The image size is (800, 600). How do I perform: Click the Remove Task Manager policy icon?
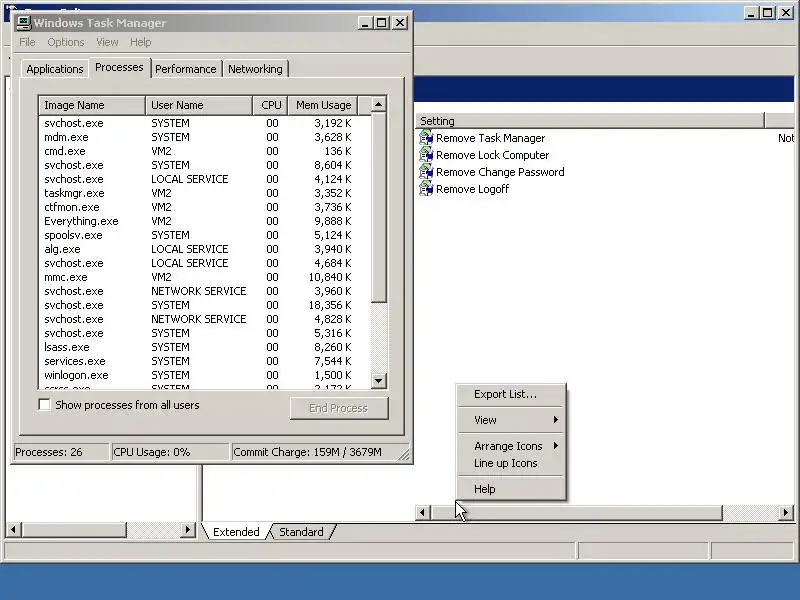[x=426, y=137]
